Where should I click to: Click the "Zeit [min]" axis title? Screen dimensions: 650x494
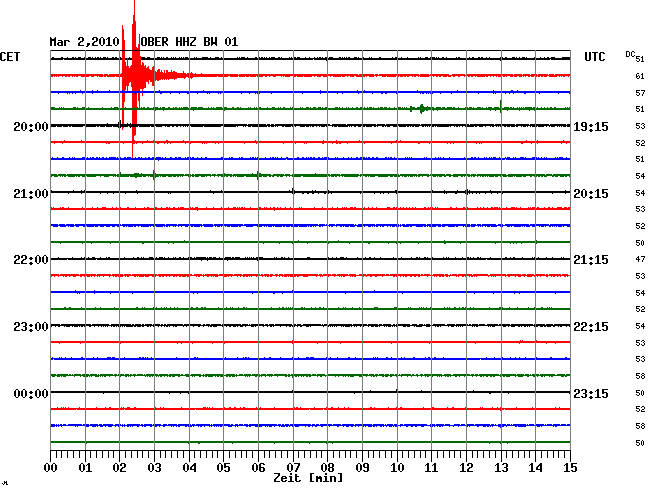tap(308, 478)
